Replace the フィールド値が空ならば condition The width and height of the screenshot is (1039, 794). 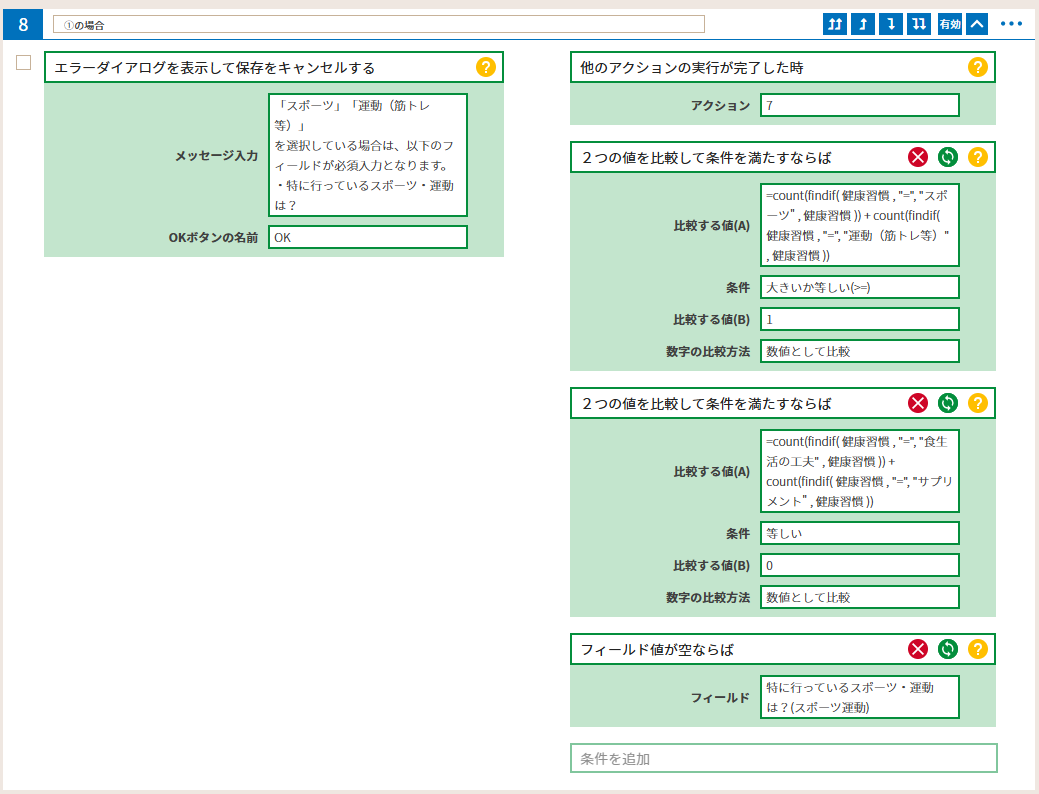pos(948,649)
